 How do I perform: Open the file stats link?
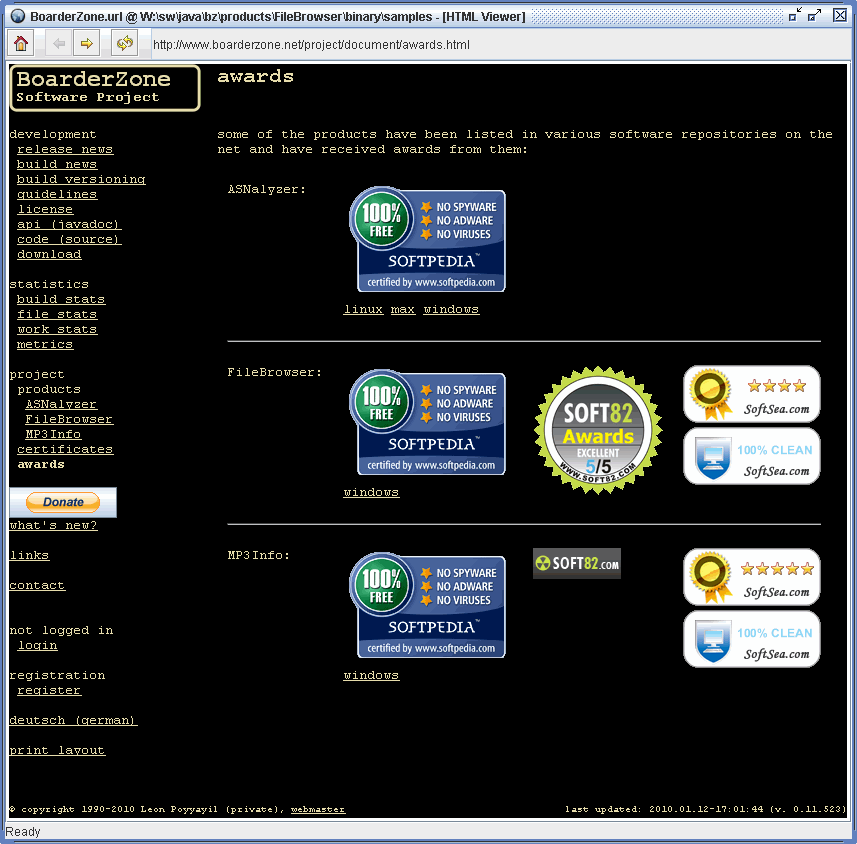57,314
